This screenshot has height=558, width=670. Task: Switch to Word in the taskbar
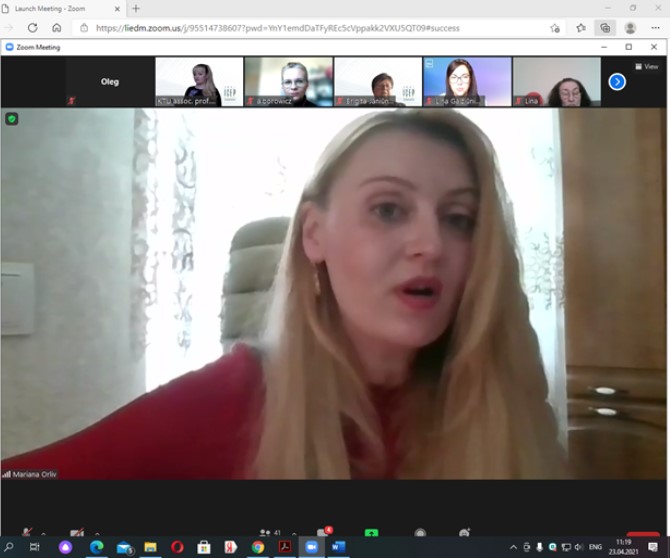pyautogui.click(x=337, y=547)
